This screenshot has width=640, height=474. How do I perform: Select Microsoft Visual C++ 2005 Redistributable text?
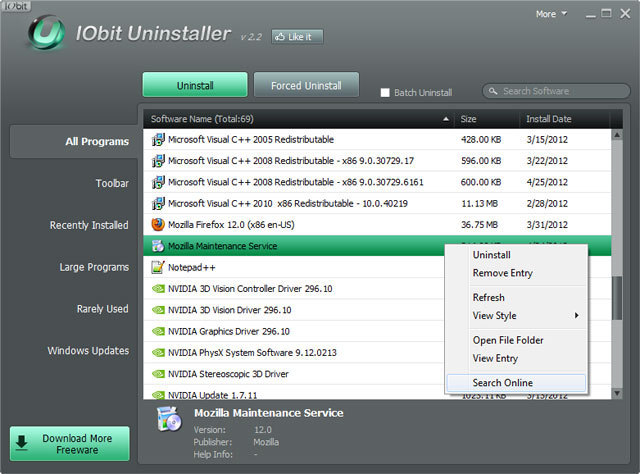(x=251, y=140)
